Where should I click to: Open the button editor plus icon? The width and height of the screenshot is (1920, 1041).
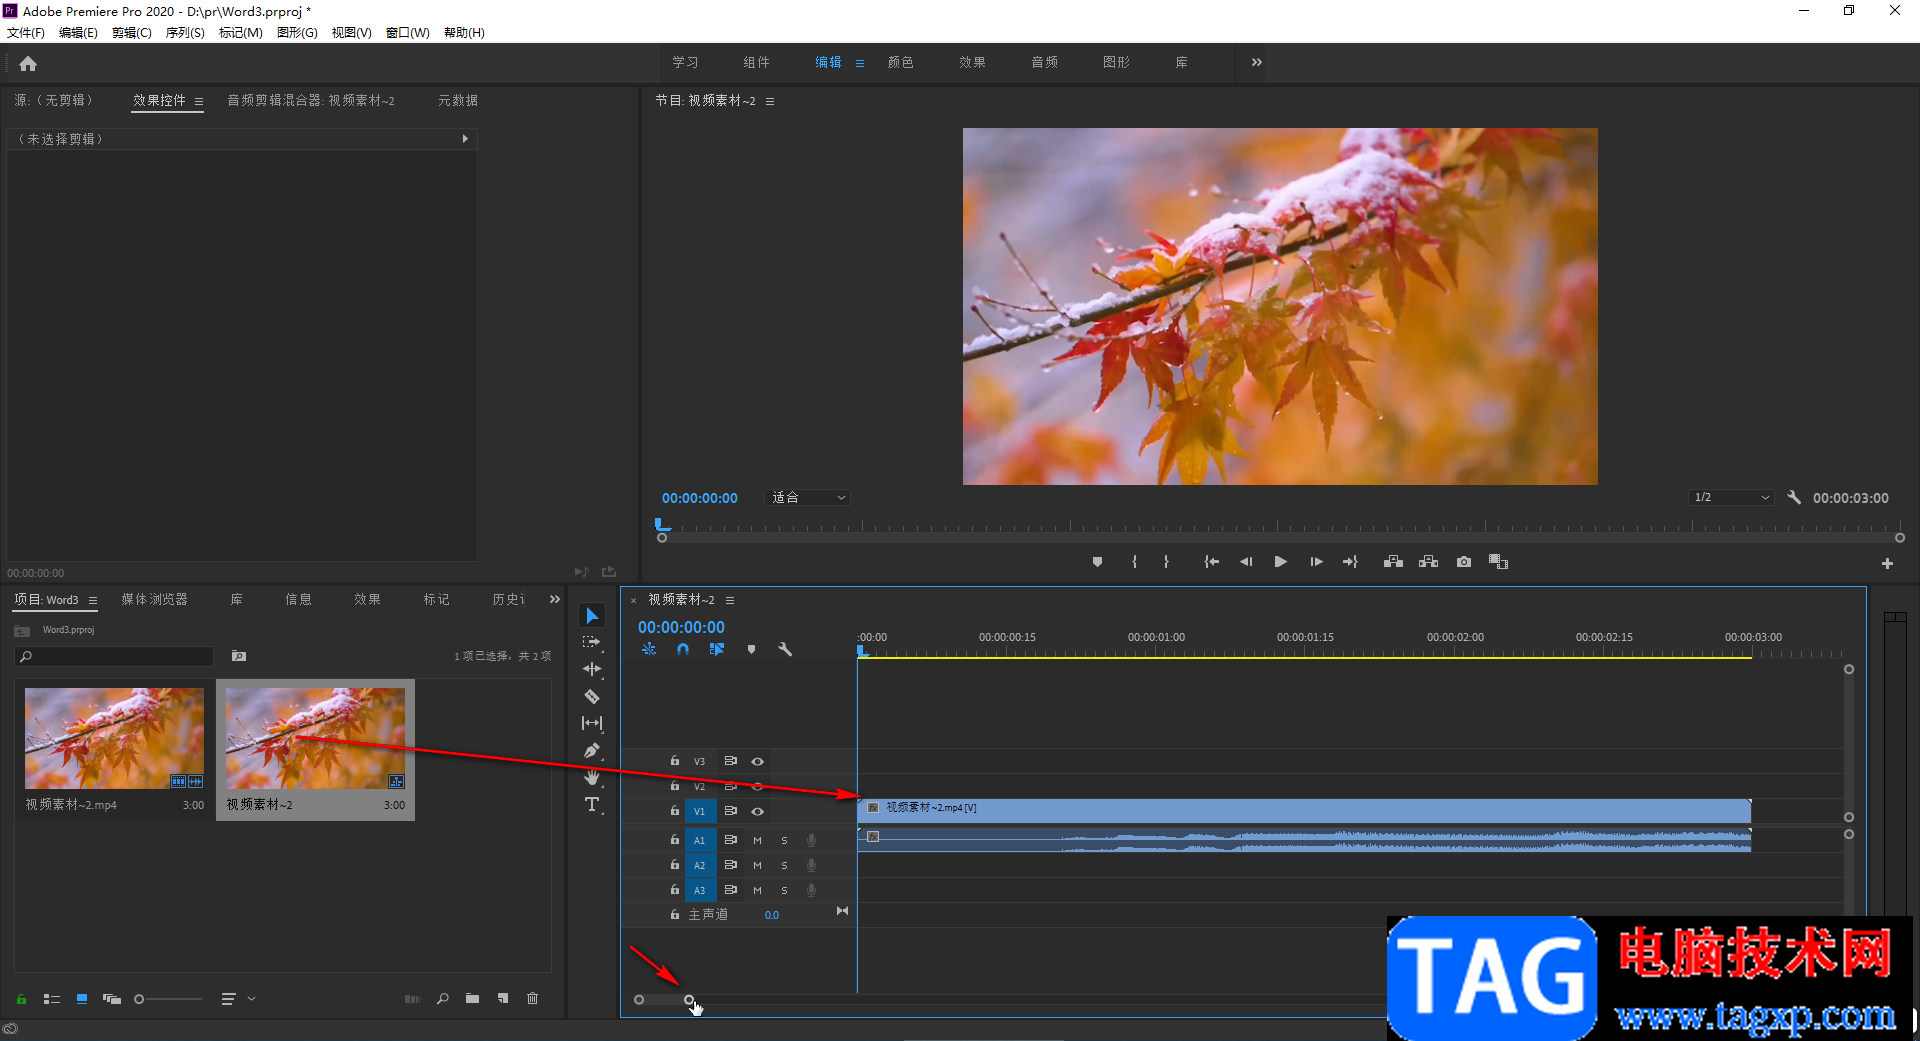pyautogui.click(x=1887, y=564)
